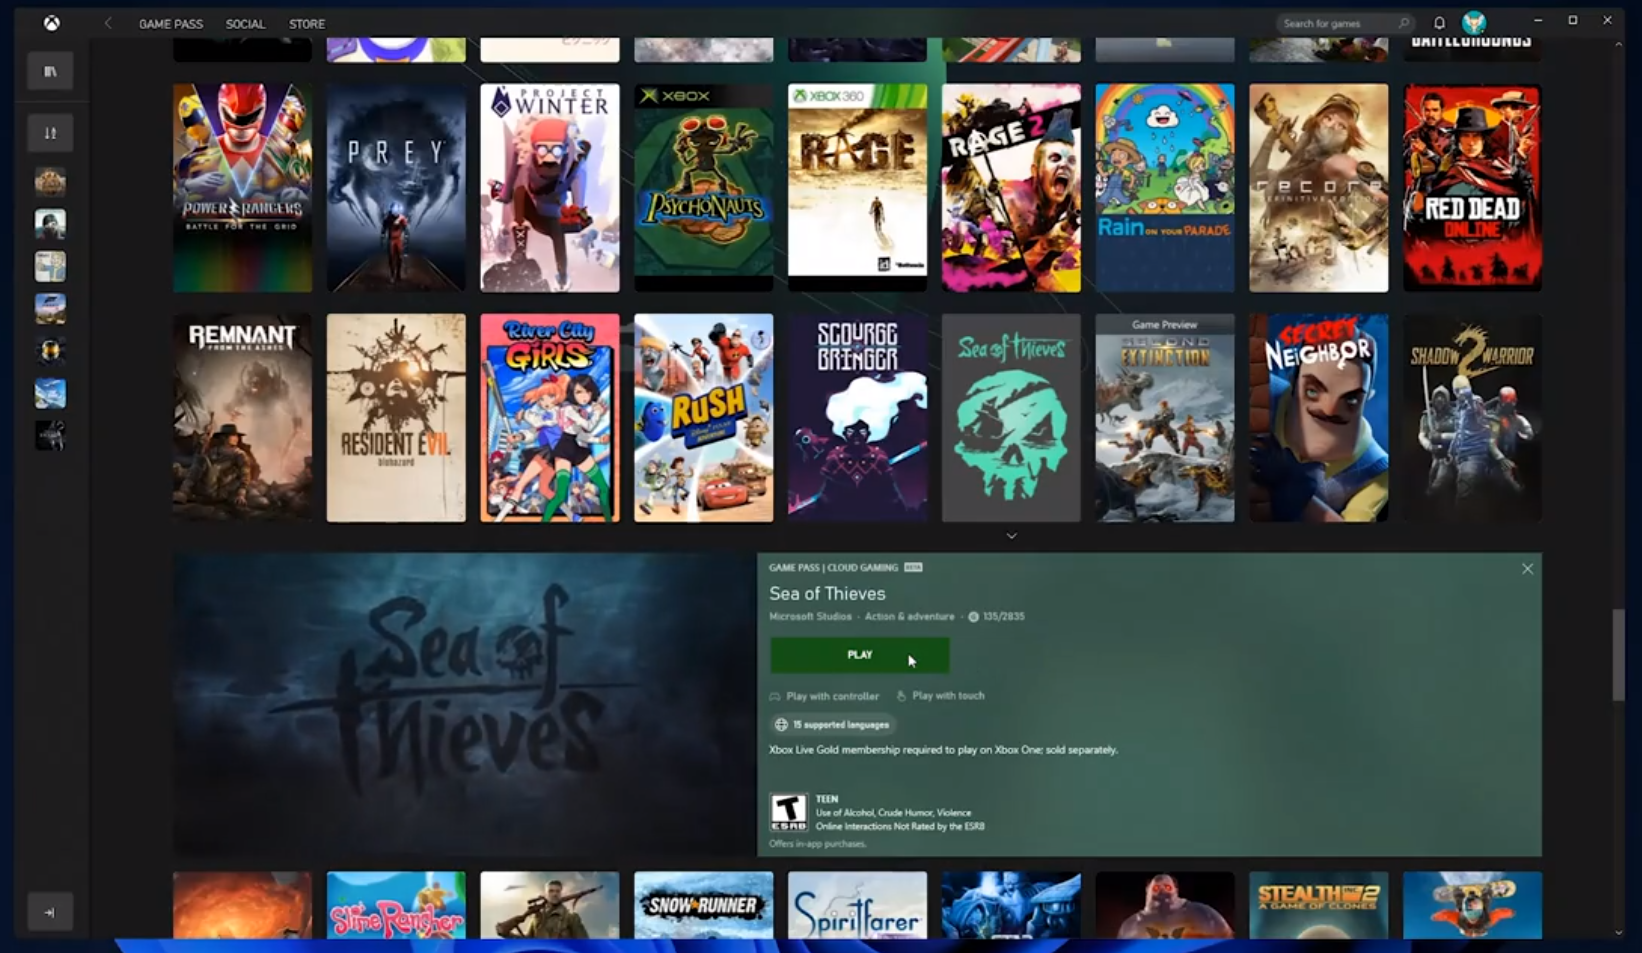This screenshot has height=953, width=1642.
Task: Select the Rain on Your Parade tile
Action: coord(1165,188)
